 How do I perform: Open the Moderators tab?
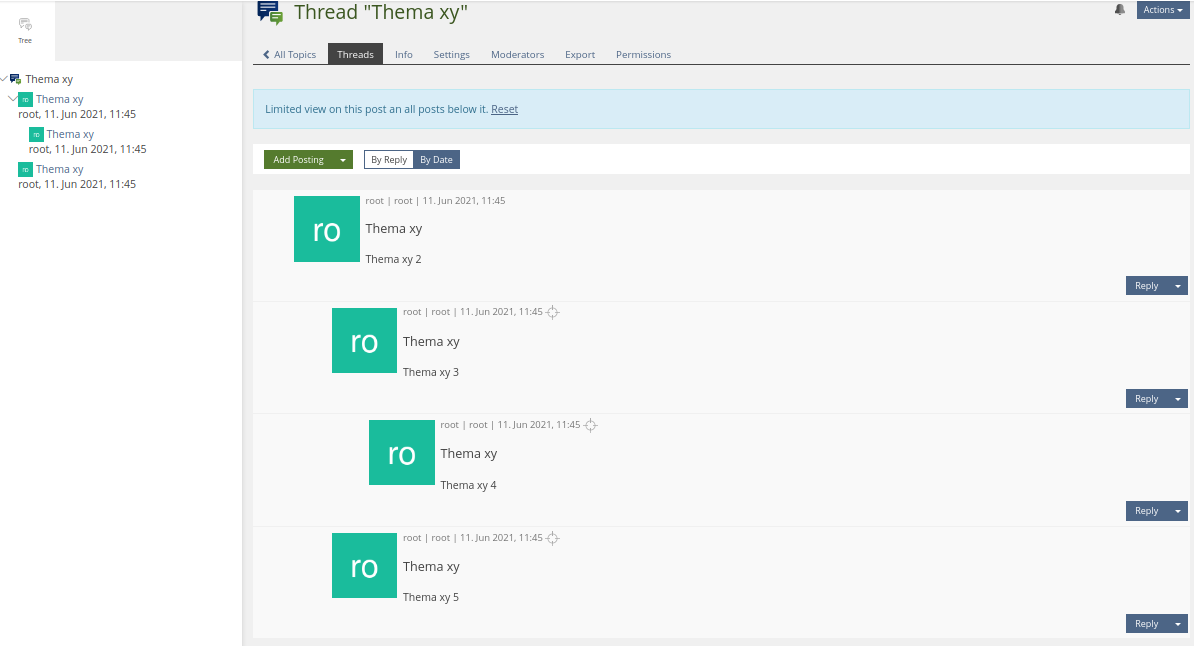click(x=517, y=54)
